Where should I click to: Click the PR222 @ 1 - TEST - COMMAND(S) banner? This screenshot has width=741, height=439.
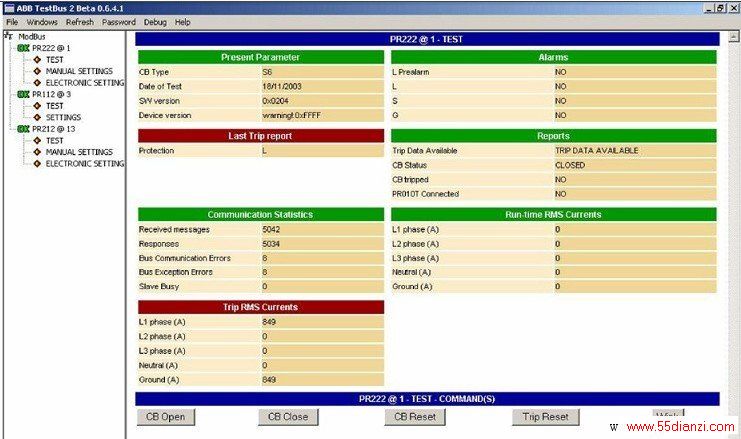pos(427,399)
